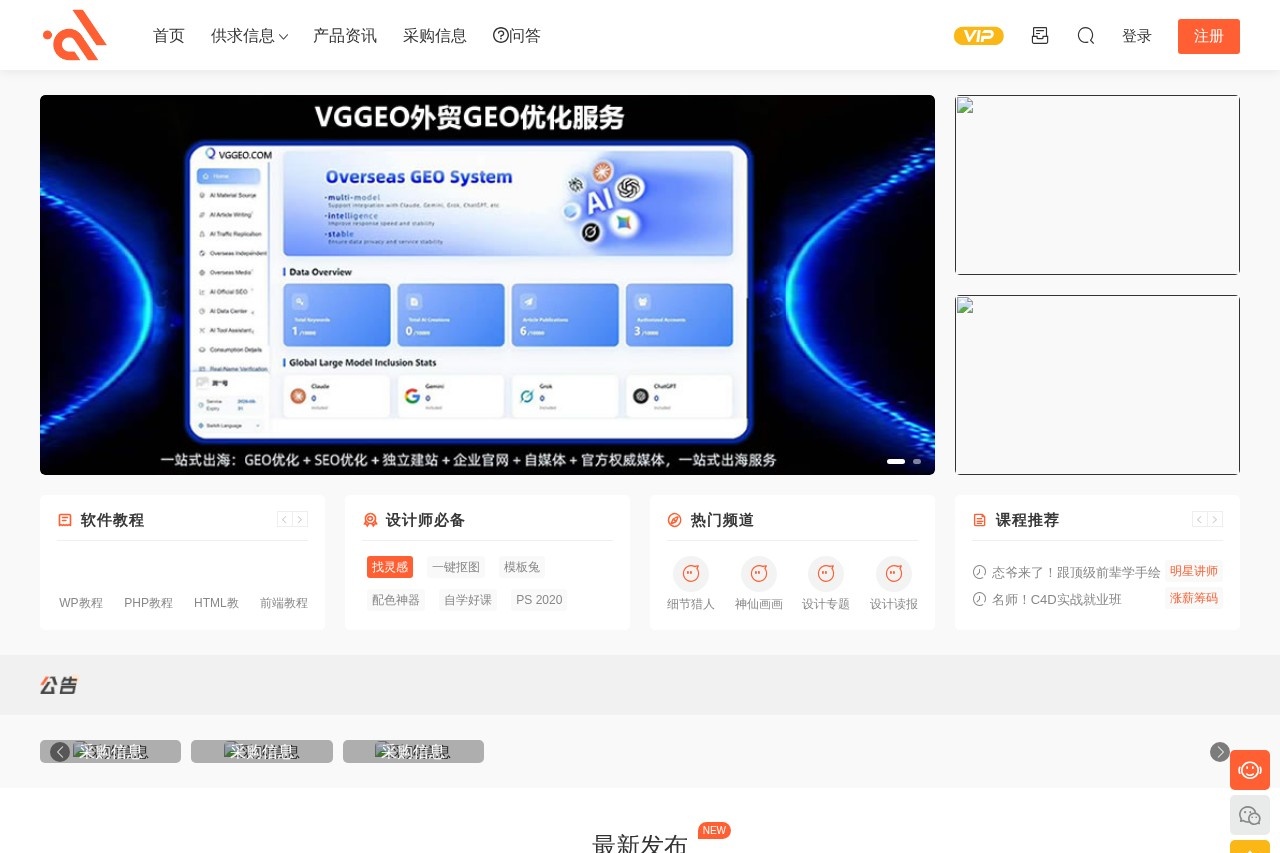Open PHP教程 tutorial link

click(x=148, y=603)
